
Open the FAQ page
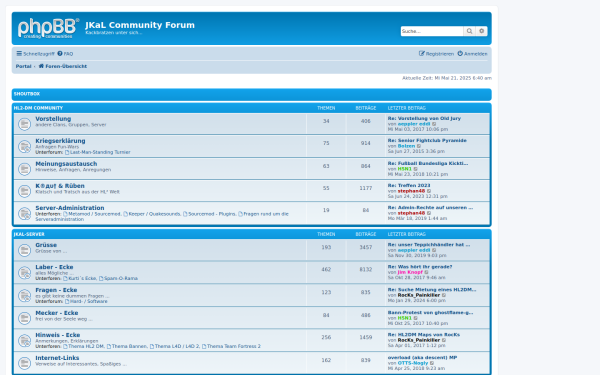65,54
